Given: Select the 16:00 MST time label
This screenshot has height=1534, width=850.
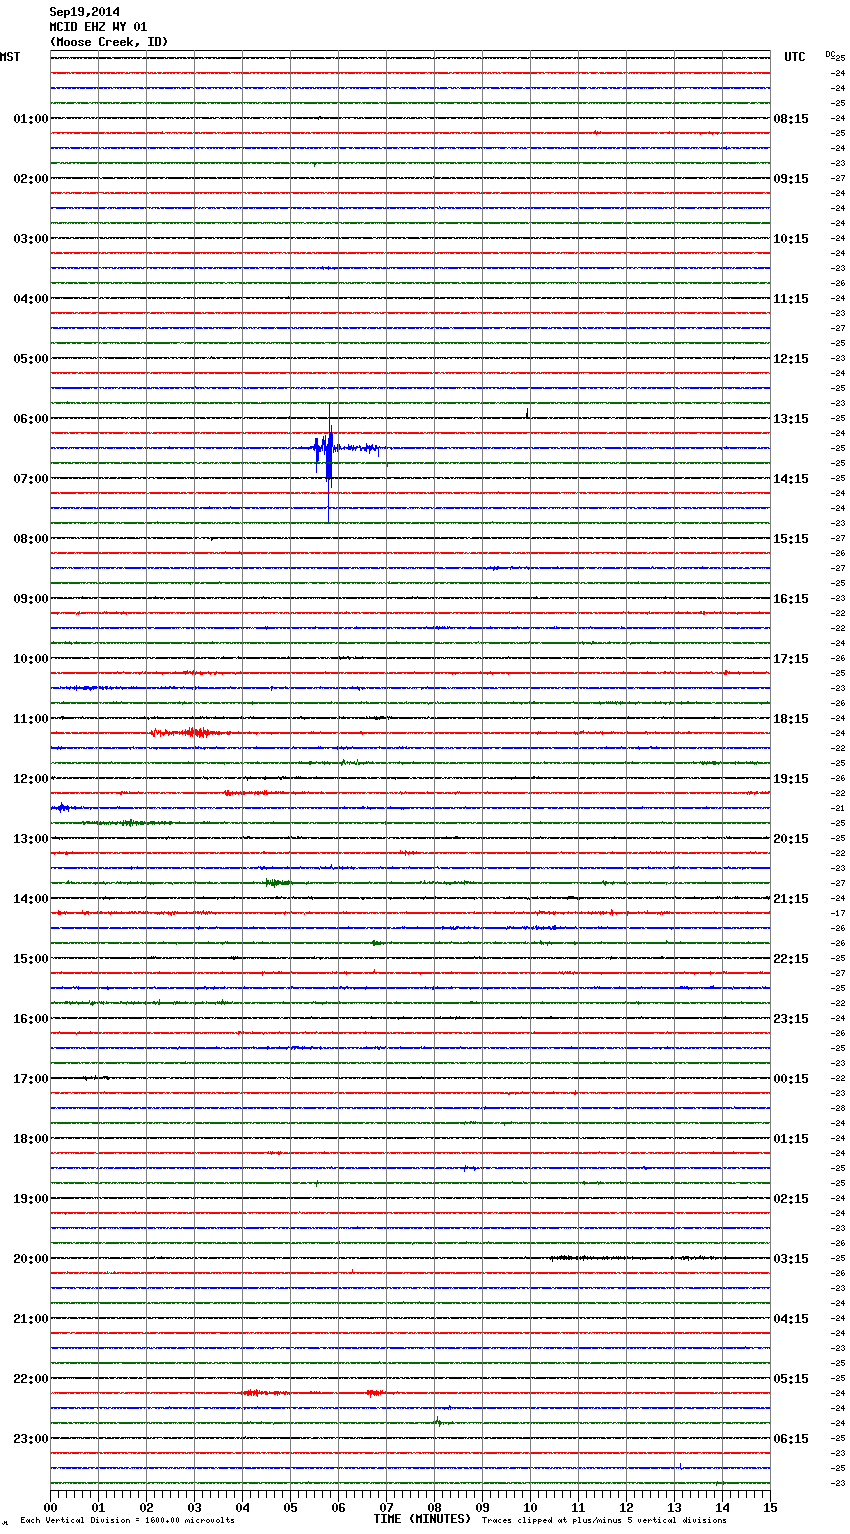Looking at the screenshot, I should pyautogui.click(x=30, y=1019).
